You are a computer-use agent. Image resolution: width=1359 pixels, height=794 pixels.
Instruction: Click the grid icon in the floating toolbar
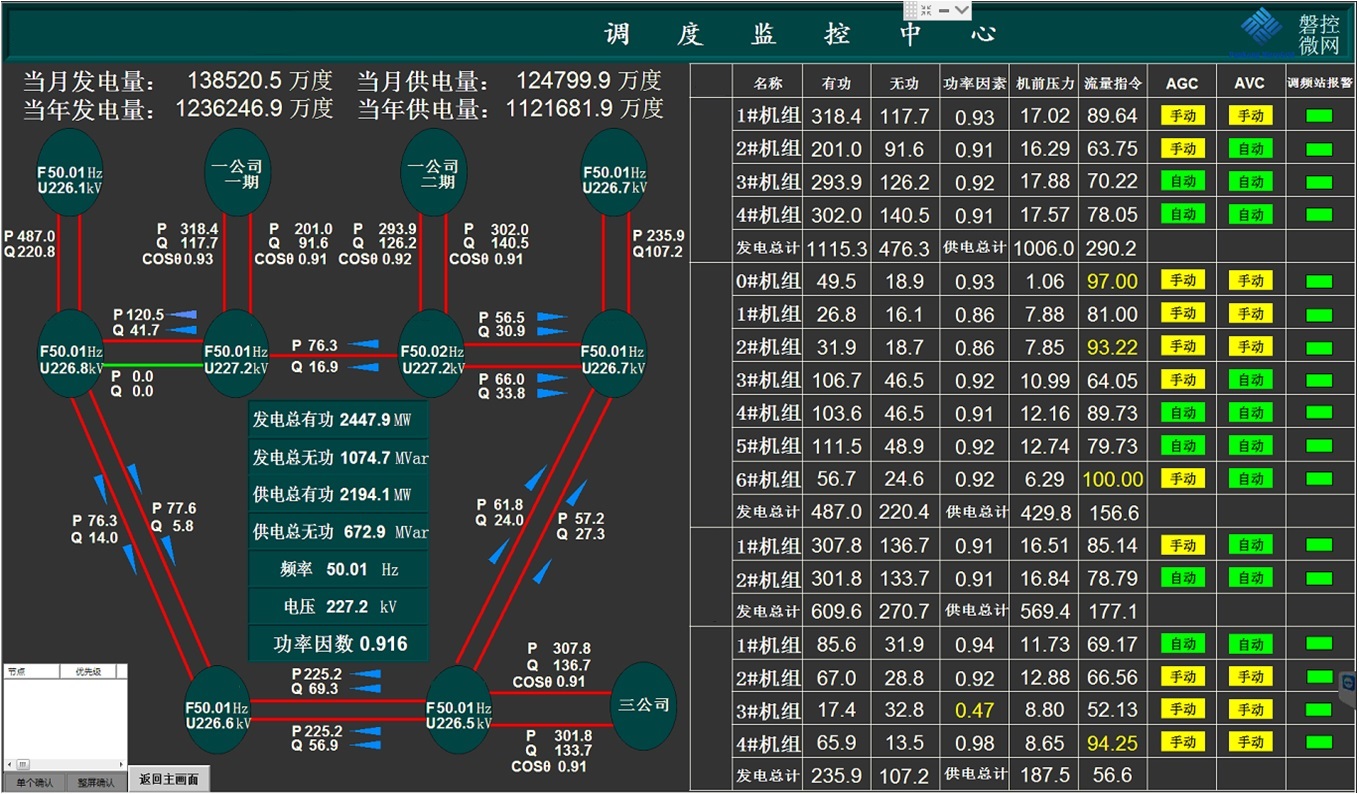pyautogui.click(x=911, y=9)
